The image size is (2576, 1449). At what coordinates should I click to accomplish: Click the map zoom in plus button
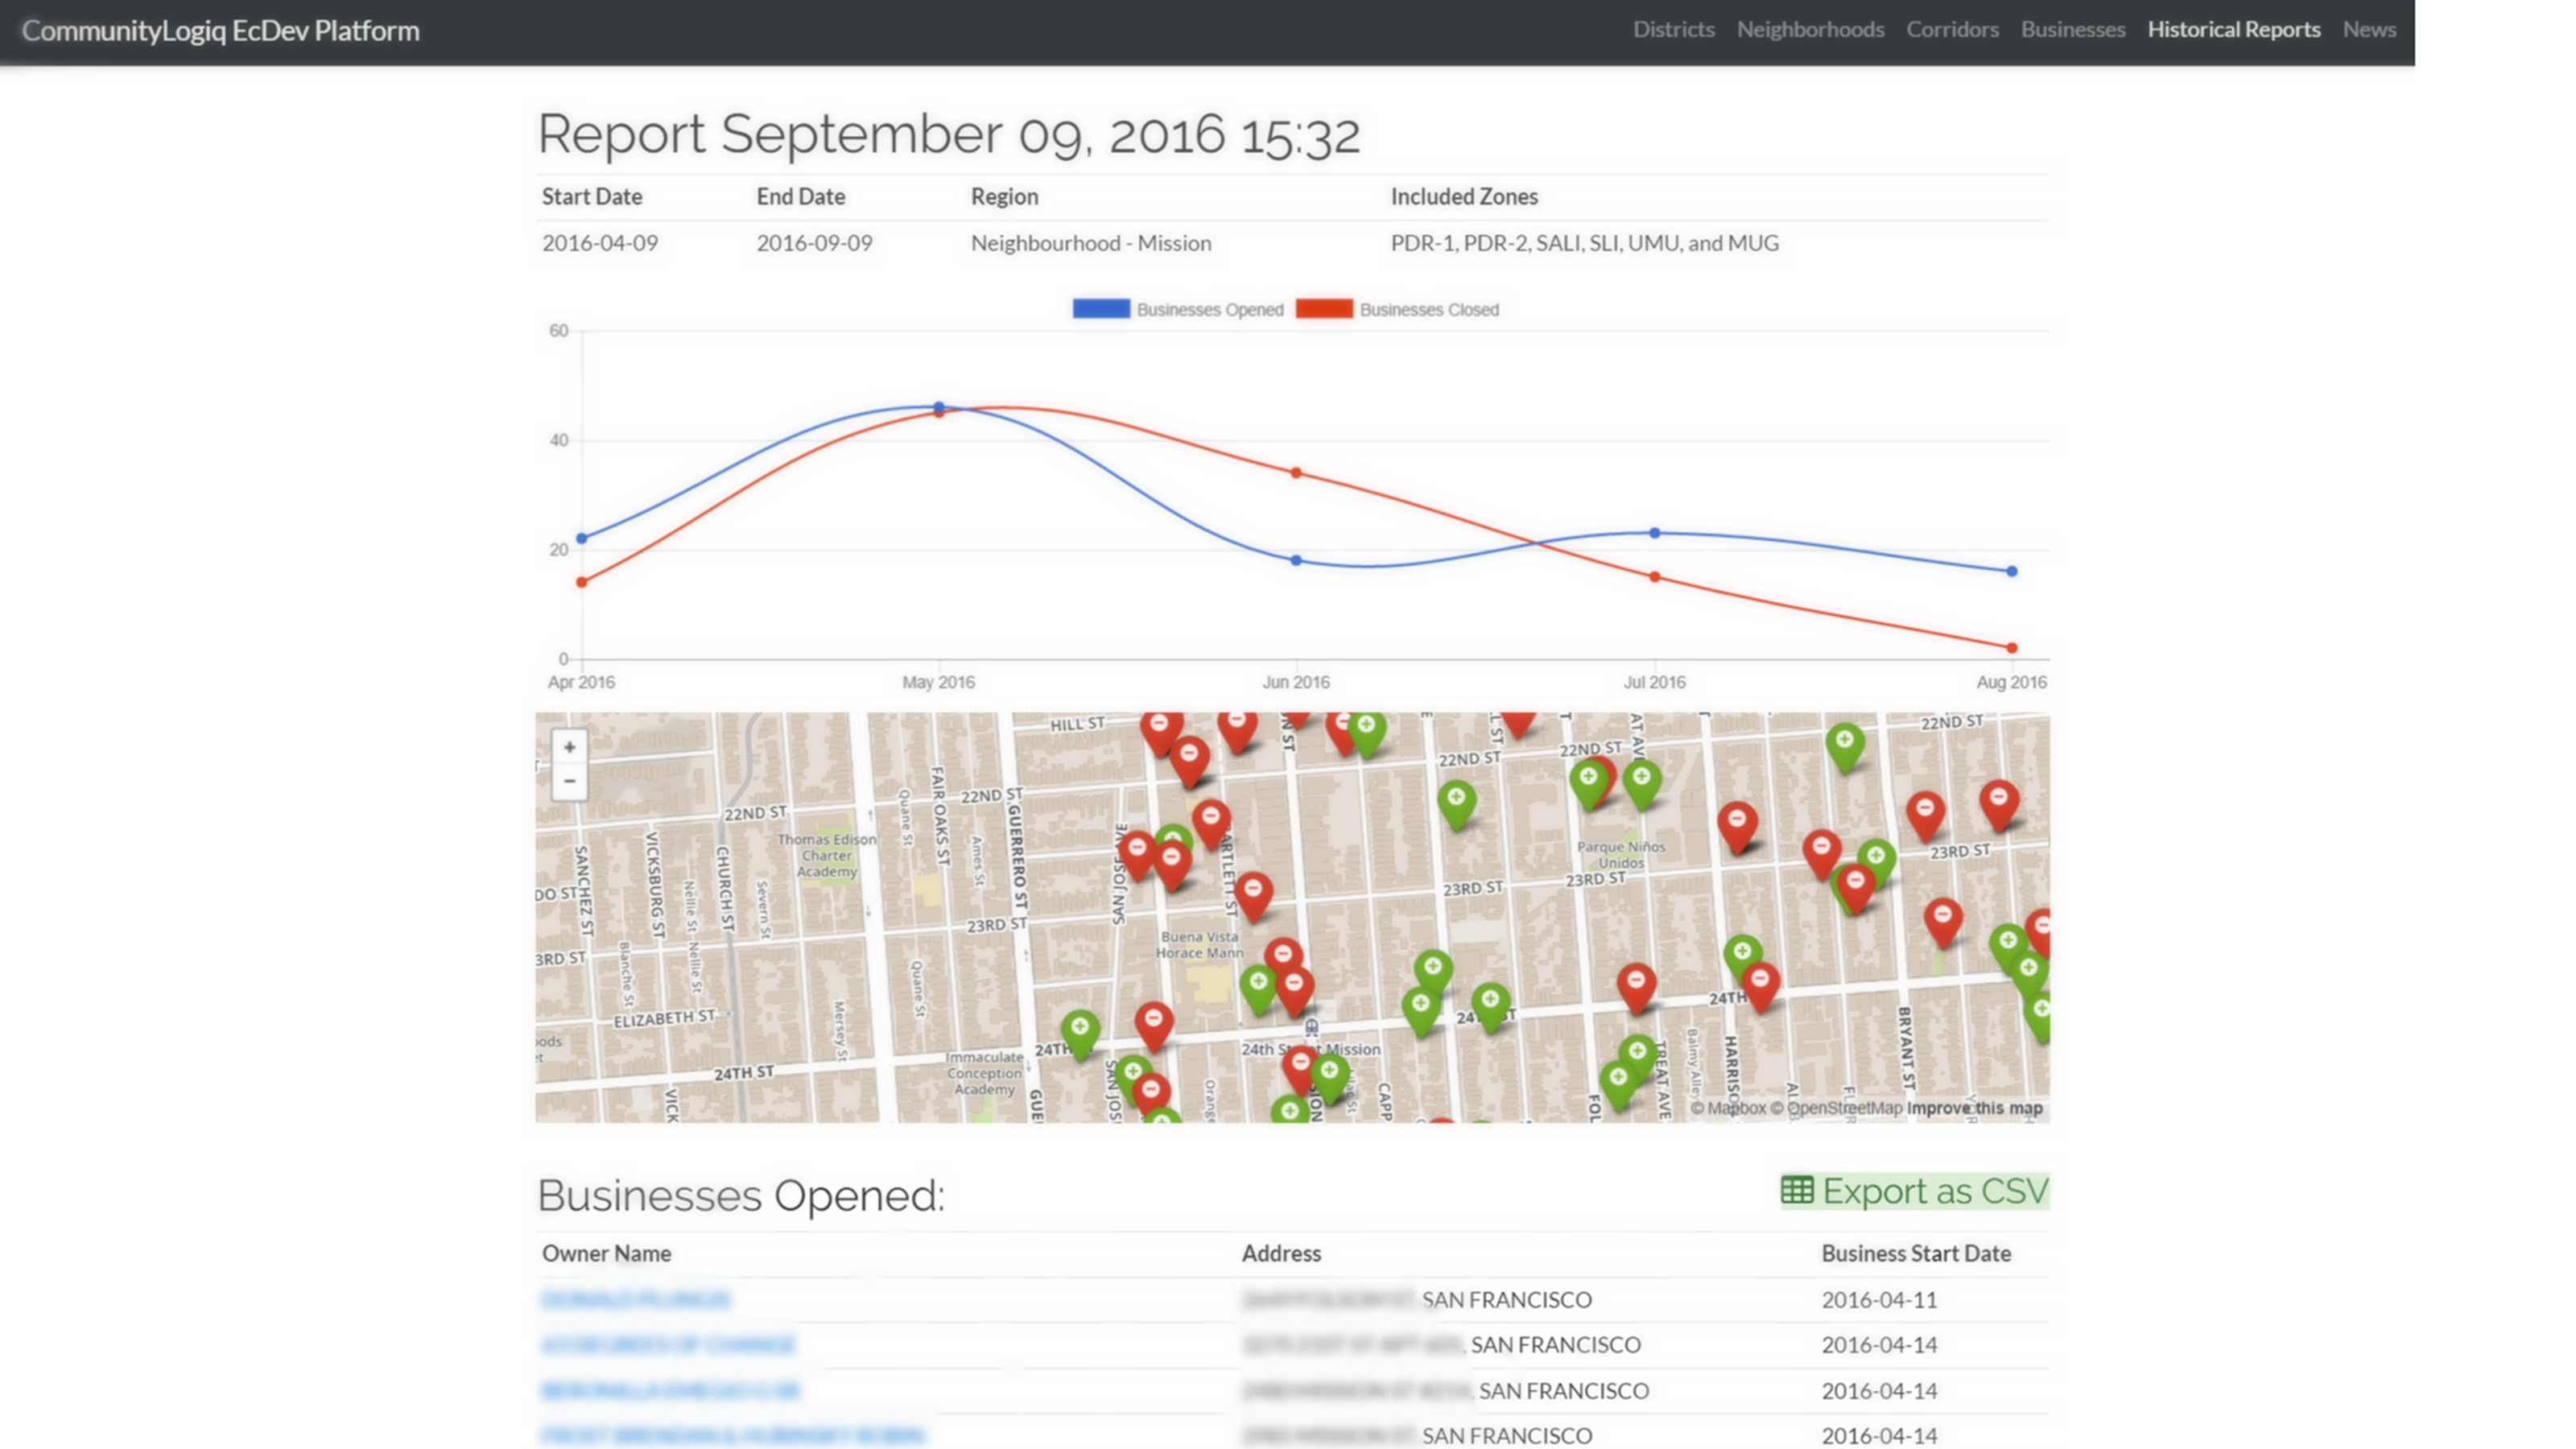569,747
